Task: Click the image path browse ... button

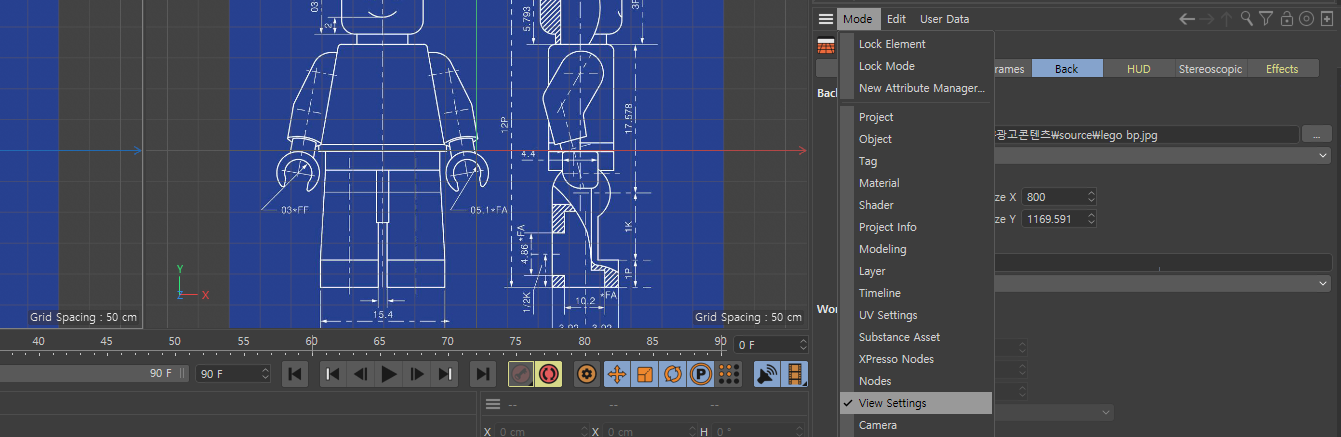Action: (1316, 134)
